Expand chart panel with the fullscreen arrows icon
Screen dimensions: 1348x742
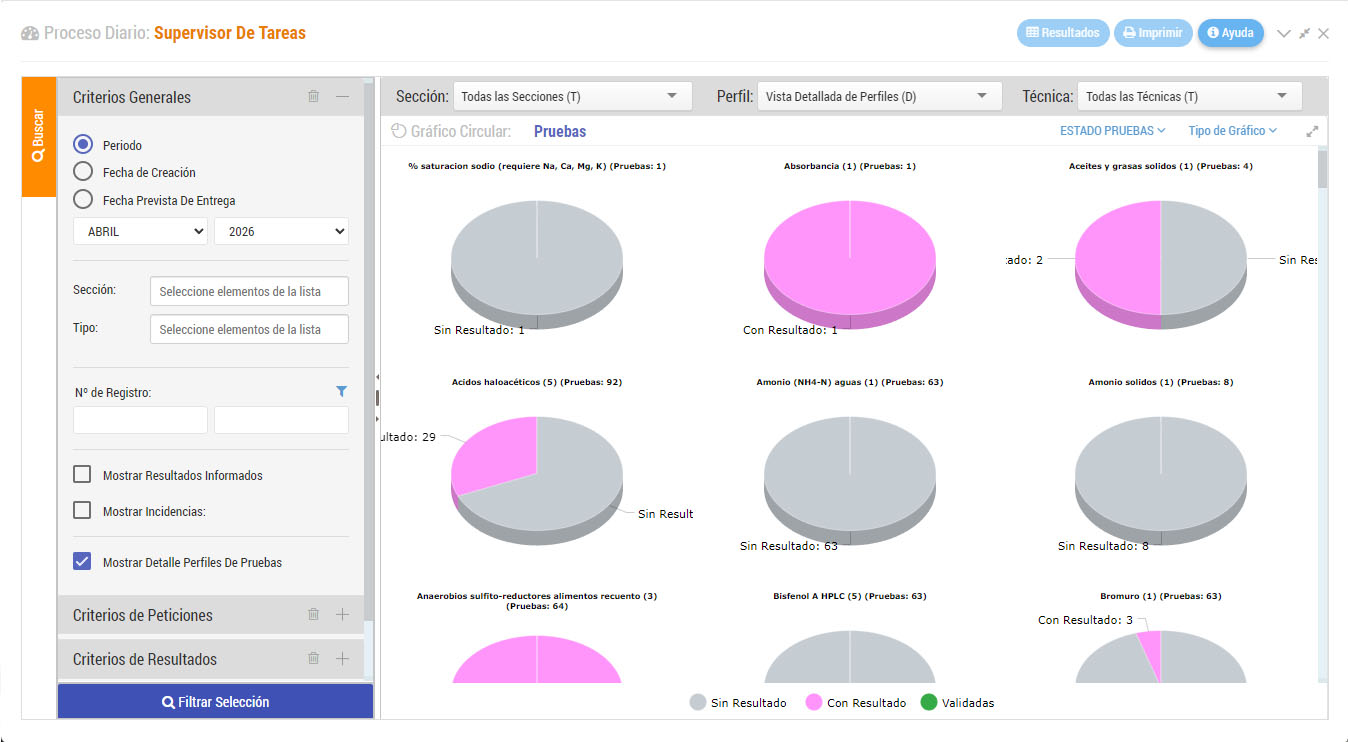coord(1312,131)
